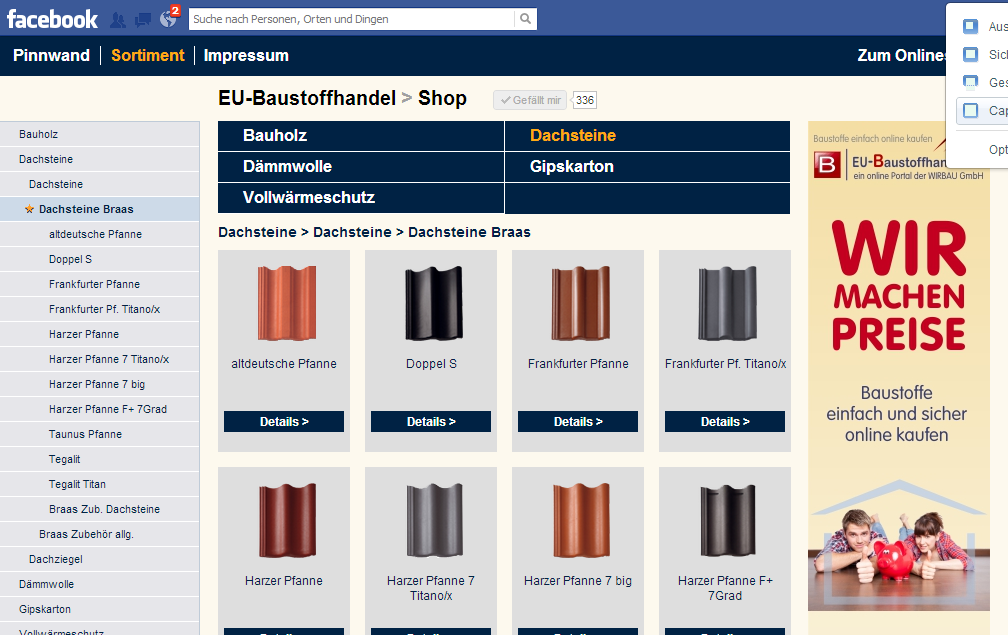Select the Vollwärmeschutz category tile
This screenshot has height=635, width=1008.
pos(361,197)
